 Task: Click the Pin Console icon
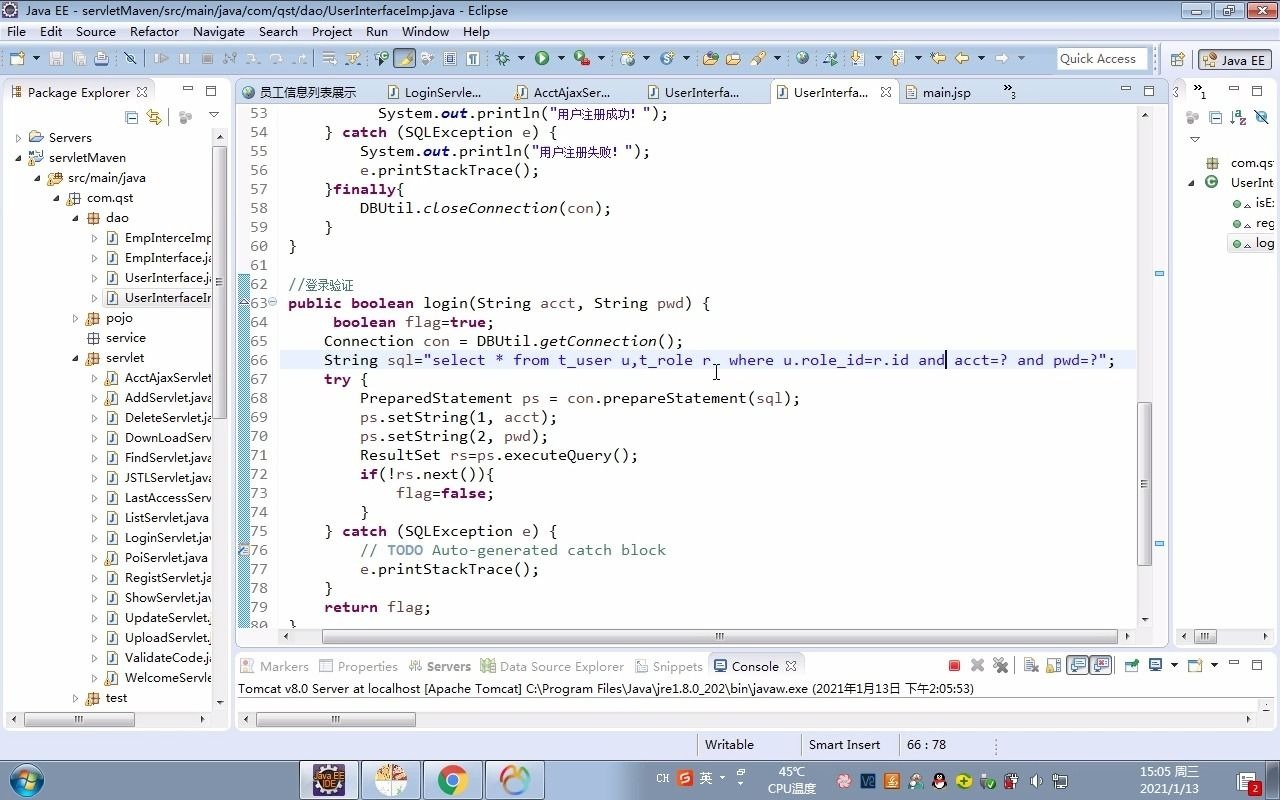pos(1132,665)
